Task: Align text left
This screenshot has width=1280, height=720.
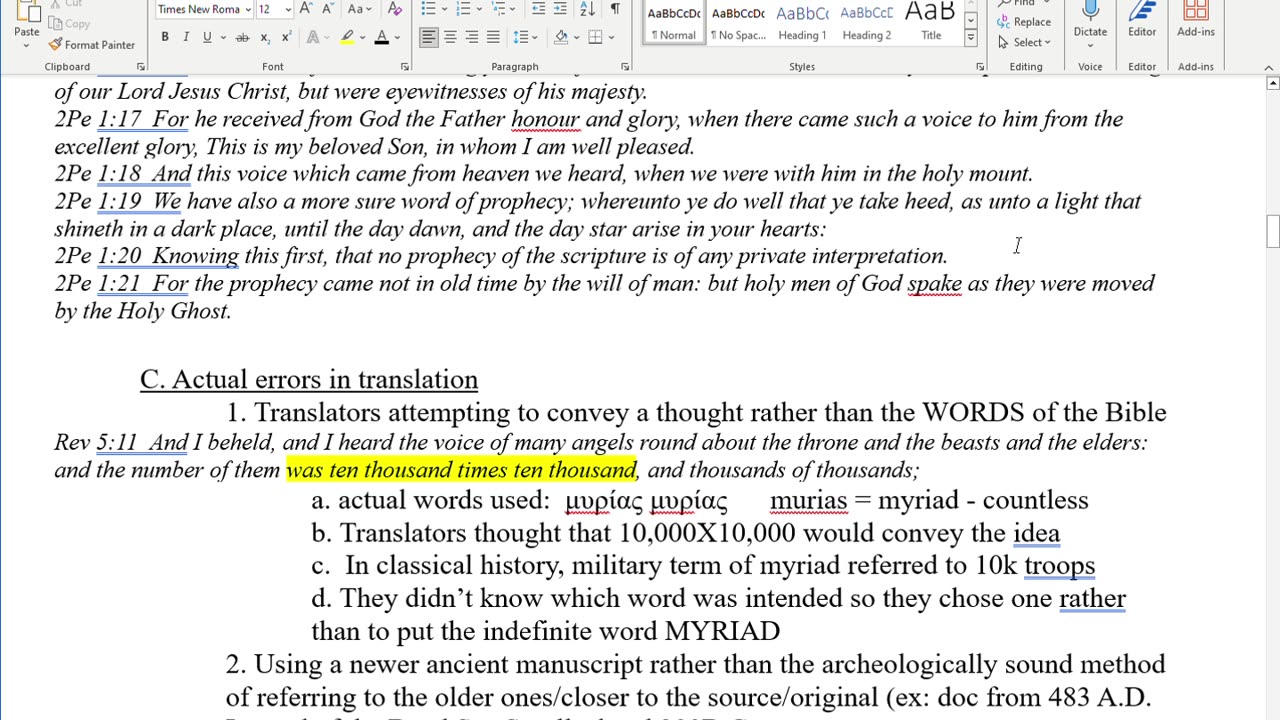Action: pos(428,38)
